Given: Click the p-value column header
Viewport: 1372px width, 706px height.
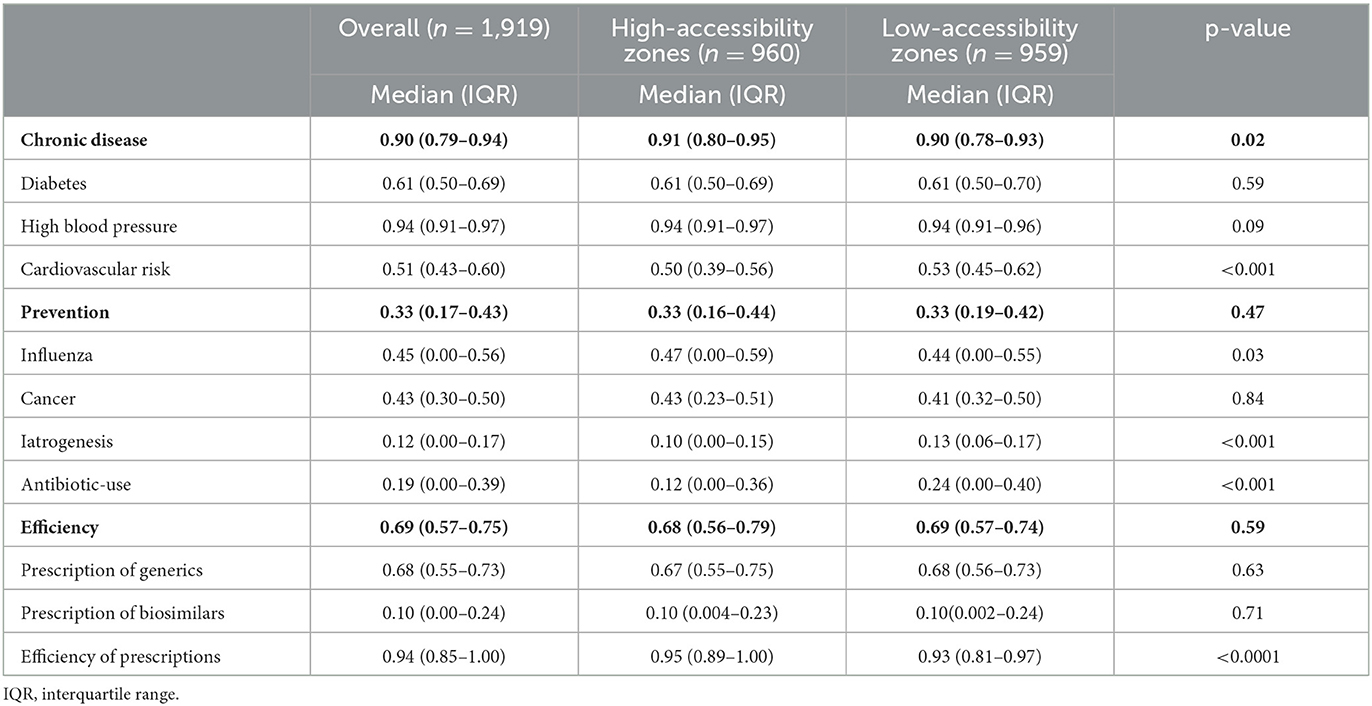Looking at the screenshot, I should pyautogui.click(x=1242, y=29).
